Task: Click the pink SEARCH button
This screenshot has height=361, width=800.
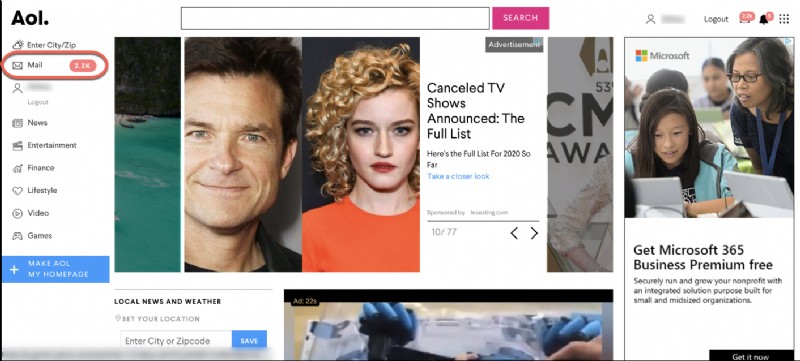Action: tap(520, 18)
